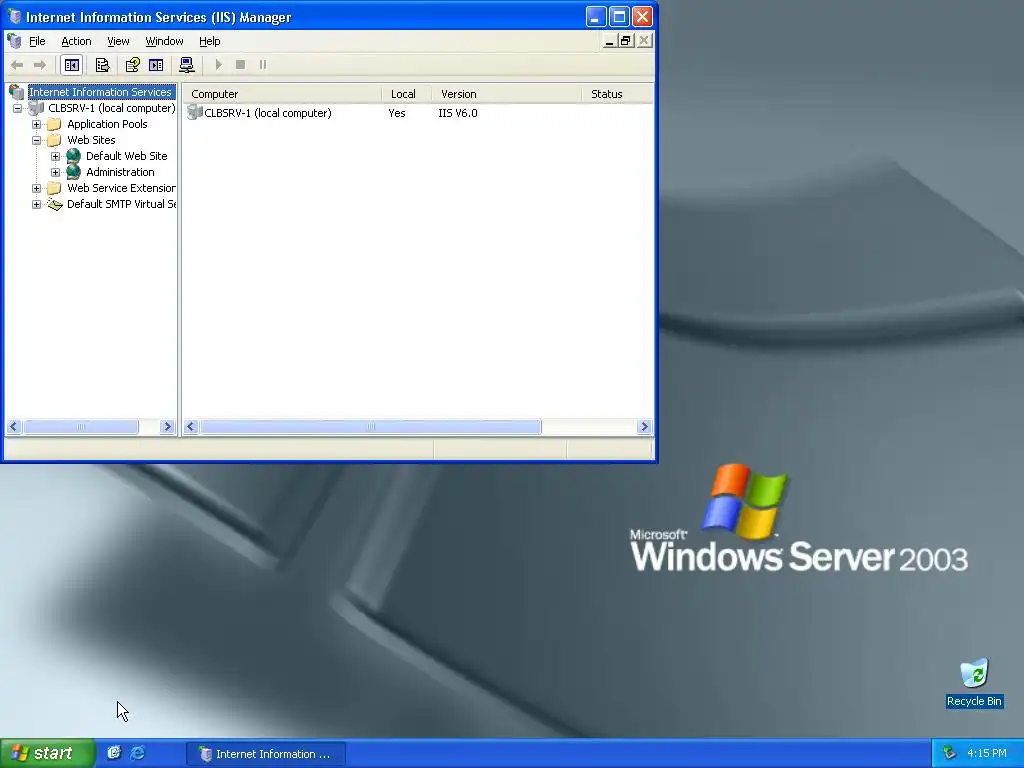
Task: Select the Web Service Extensions folder
Action: (121, 188)
